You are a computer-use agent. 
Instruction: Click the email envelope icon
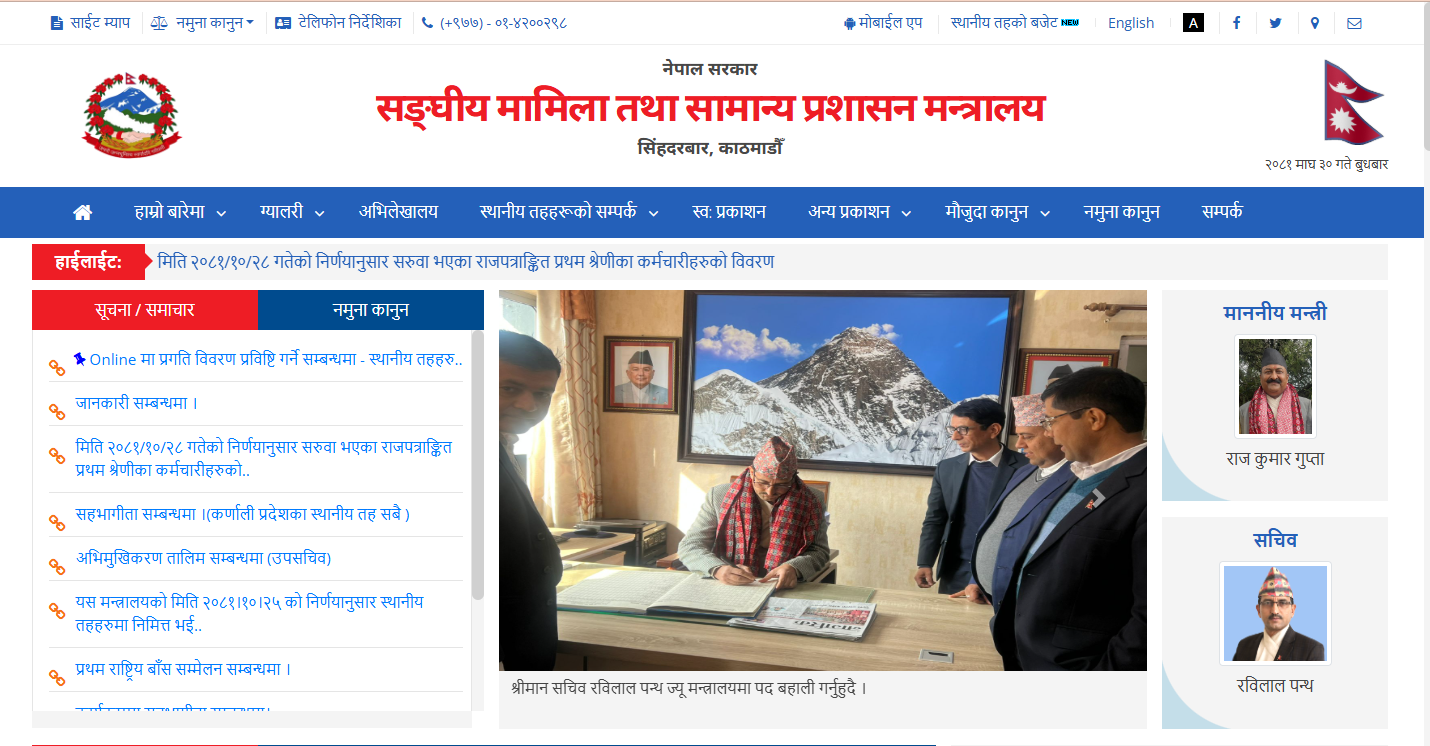[1354, 23]
